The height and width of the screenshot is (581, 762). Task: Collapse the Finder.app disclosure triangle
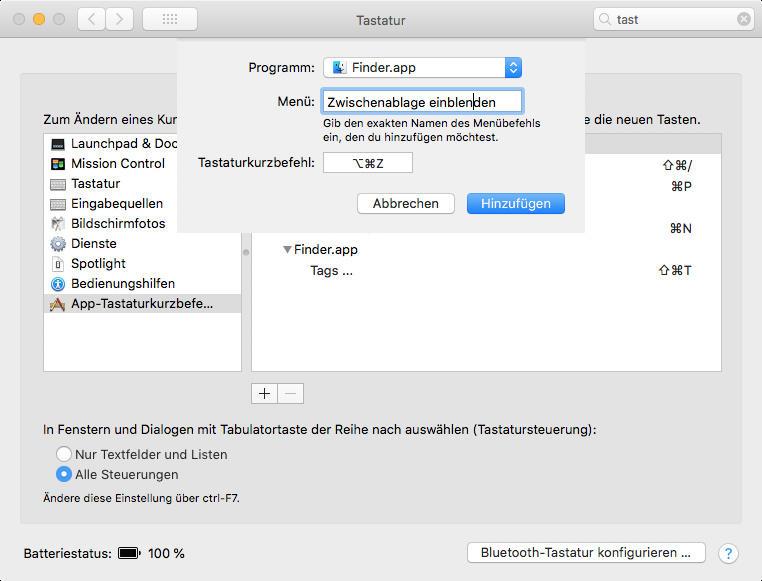pos(287,249)
